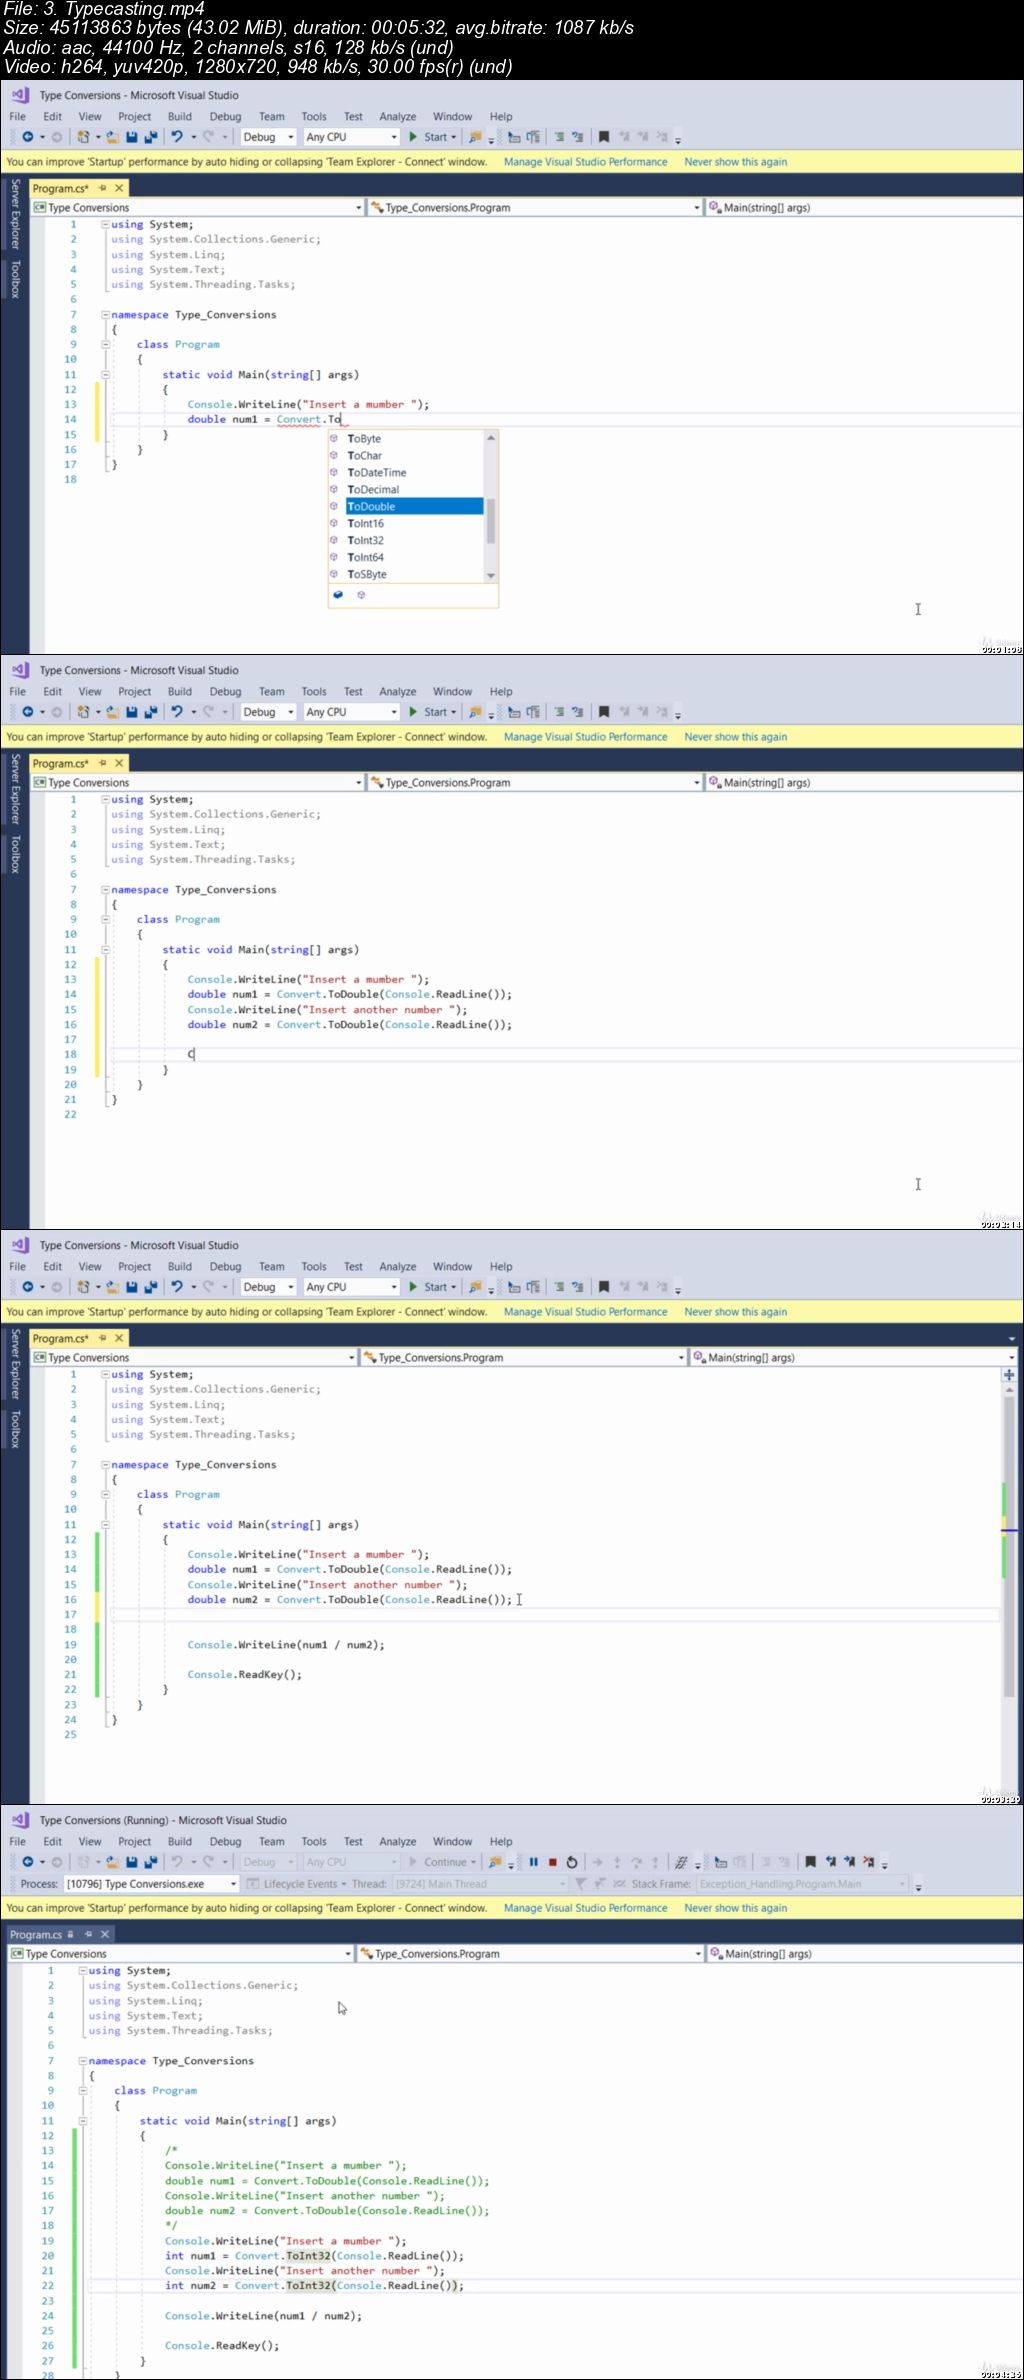Open the Start button's dropdown arrow, top frame
Screen dimensions: 1024x2380
tap(454, 138)
